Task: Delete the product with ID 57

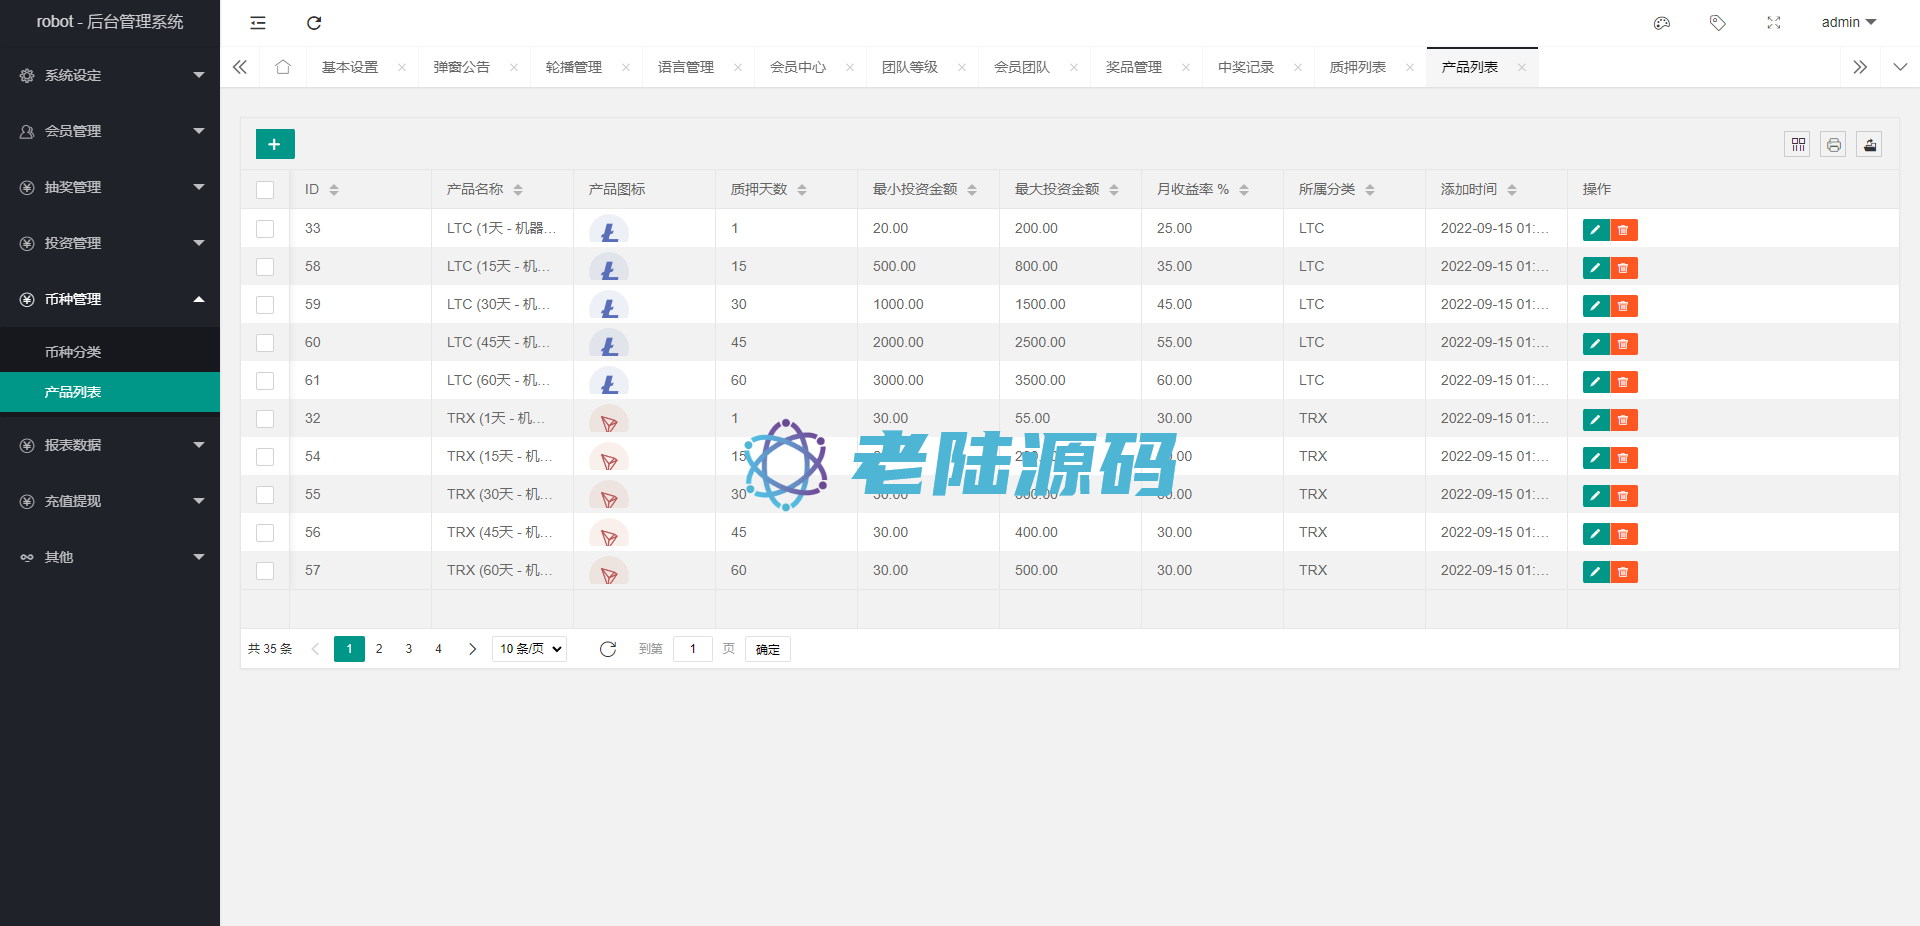Action: point(1623,572)
